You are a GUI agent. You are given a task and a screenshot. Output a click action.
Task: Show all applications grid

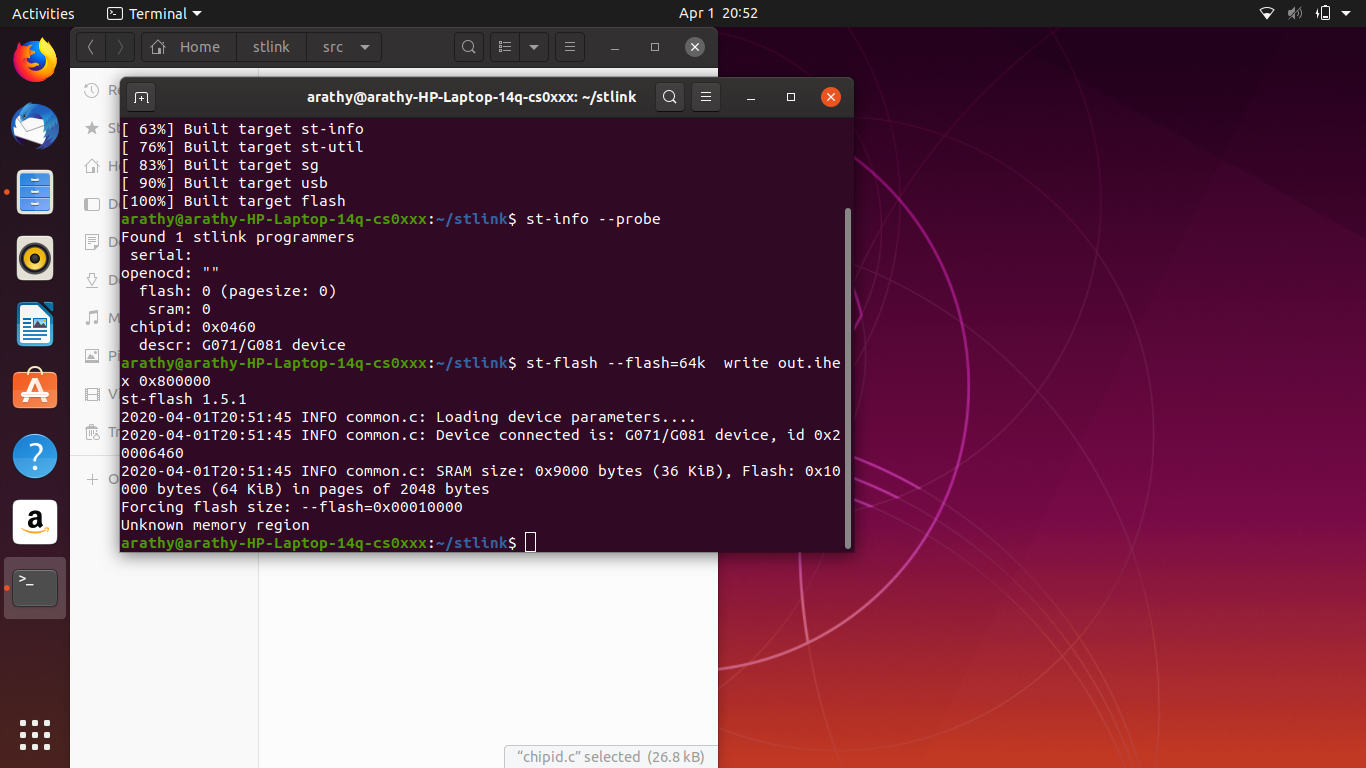[x=34, y=735]
